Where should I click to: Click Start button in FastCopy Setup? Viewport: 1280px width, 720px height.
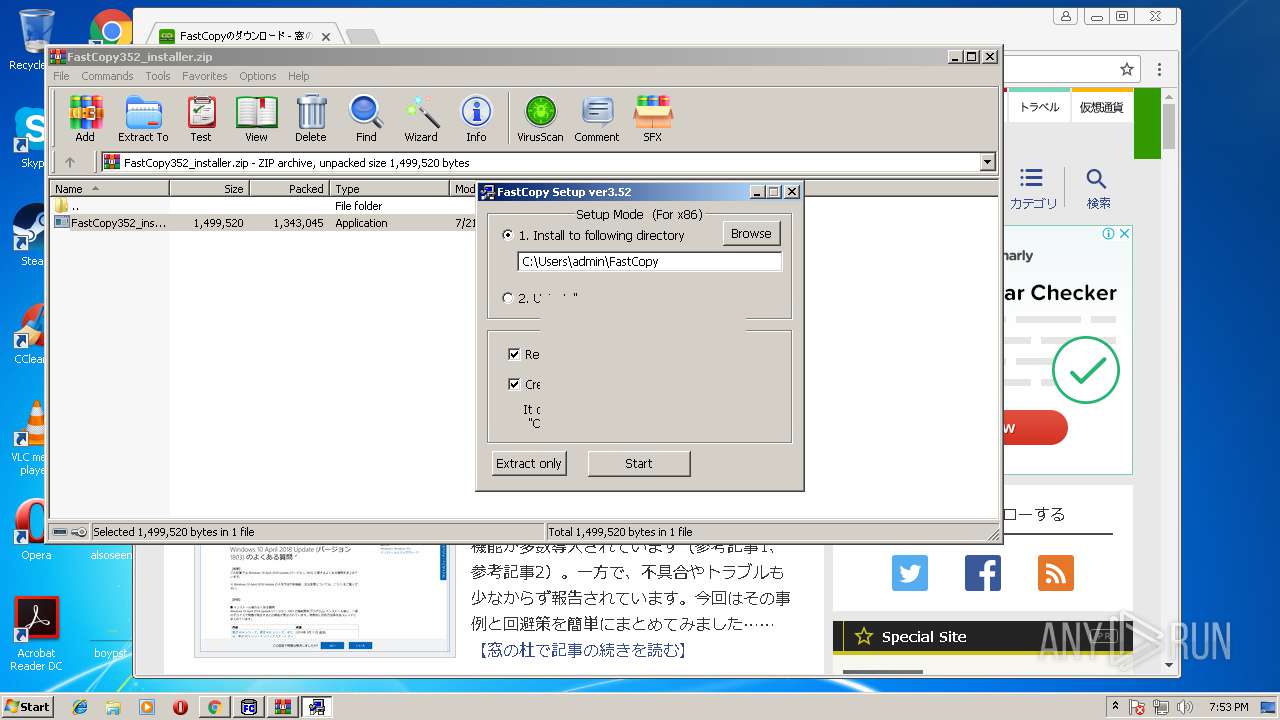[639, 463]
